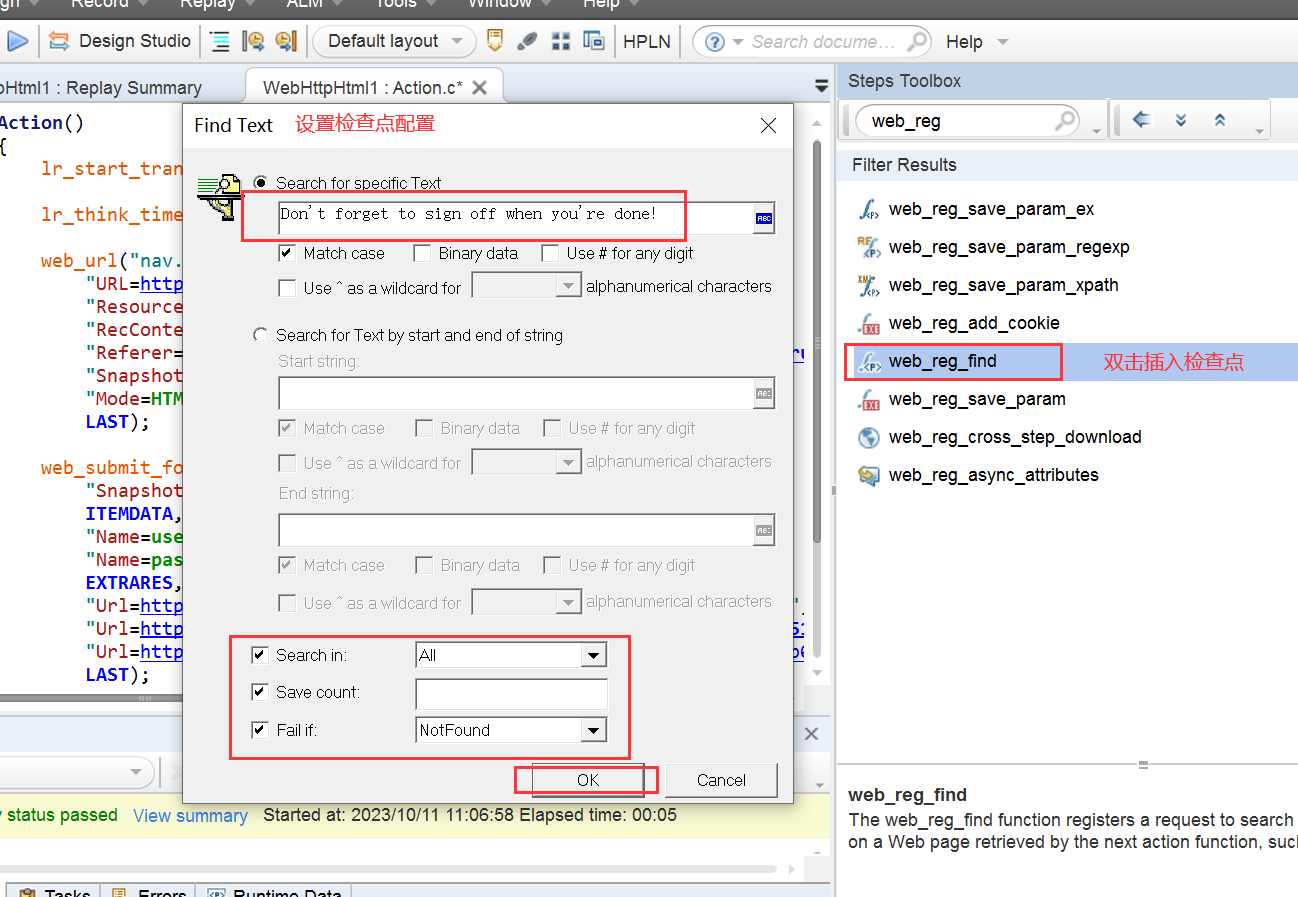Open the Steps Toolbox search options arrow
Image resolution: width=1298 pixels, height=897 pixels.
point(1096,132)
